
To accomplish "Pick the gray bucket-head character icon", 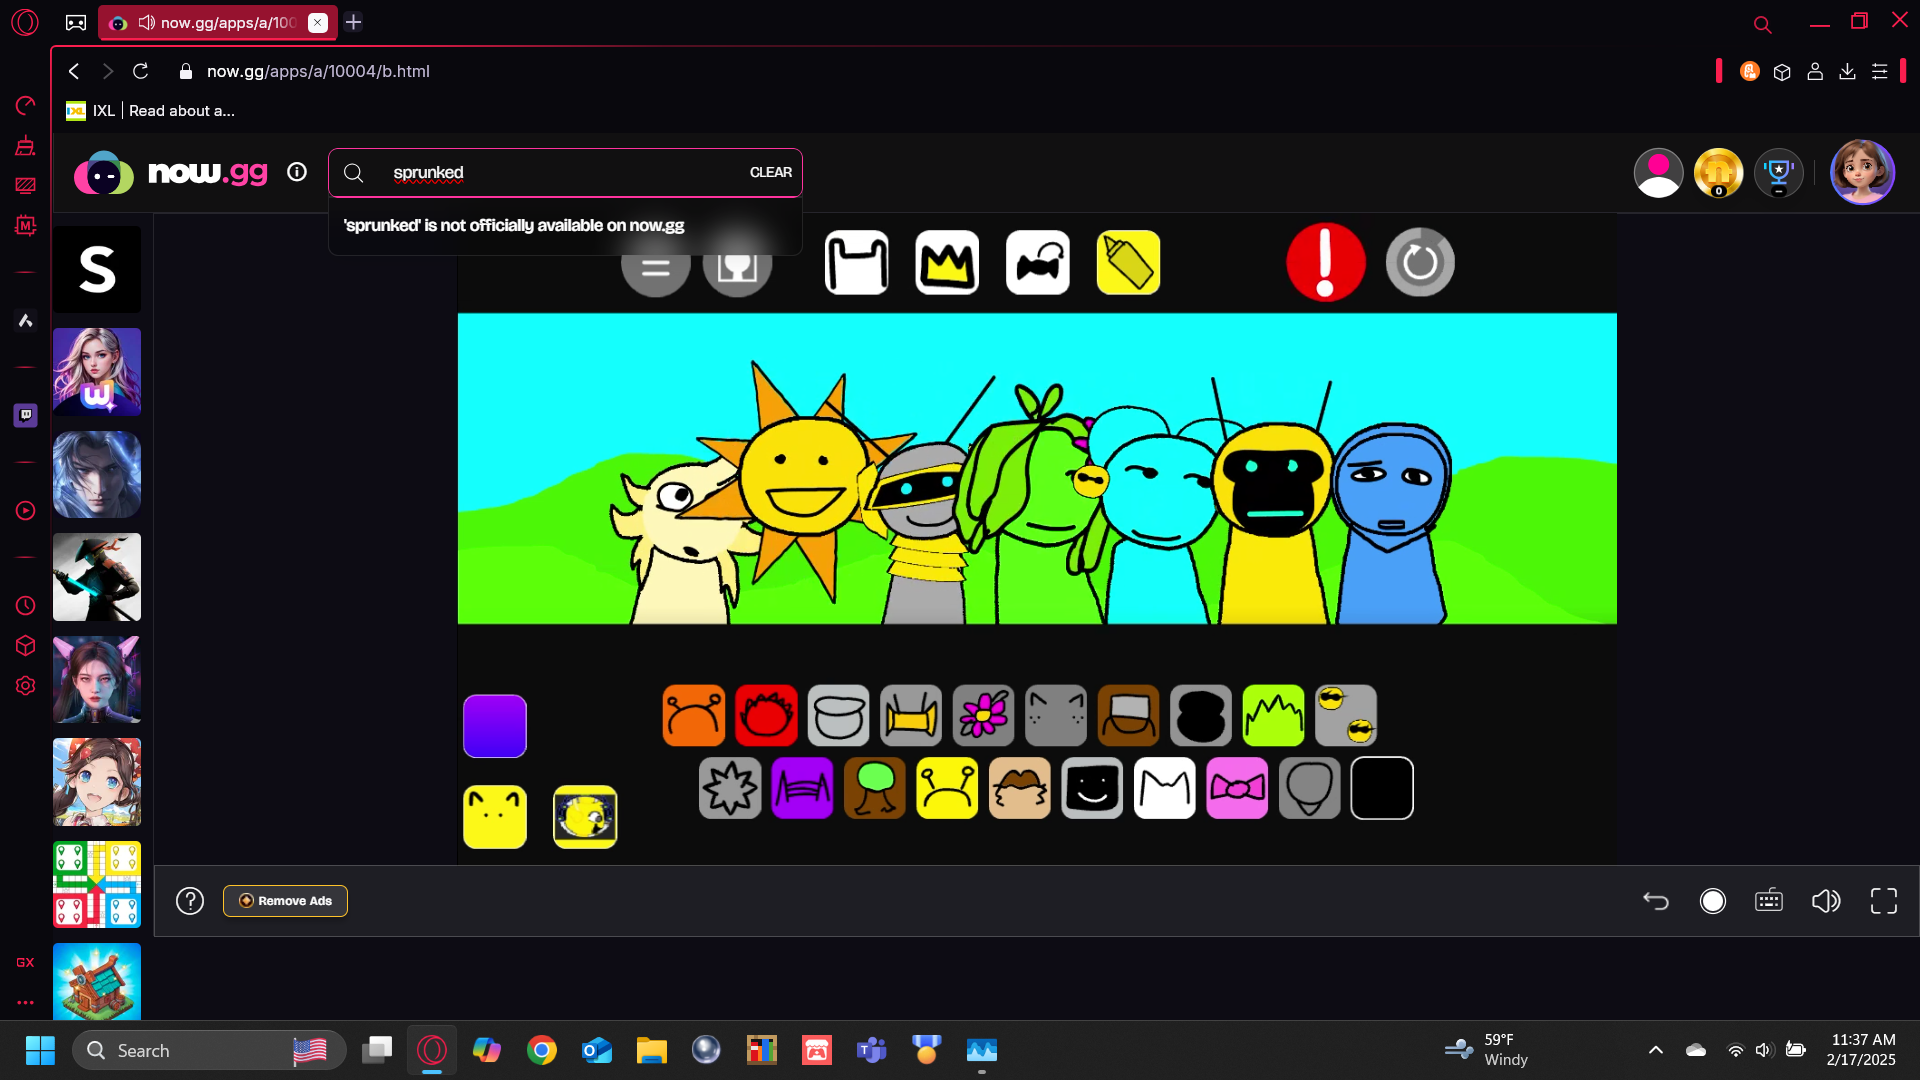I will (838, 715).
